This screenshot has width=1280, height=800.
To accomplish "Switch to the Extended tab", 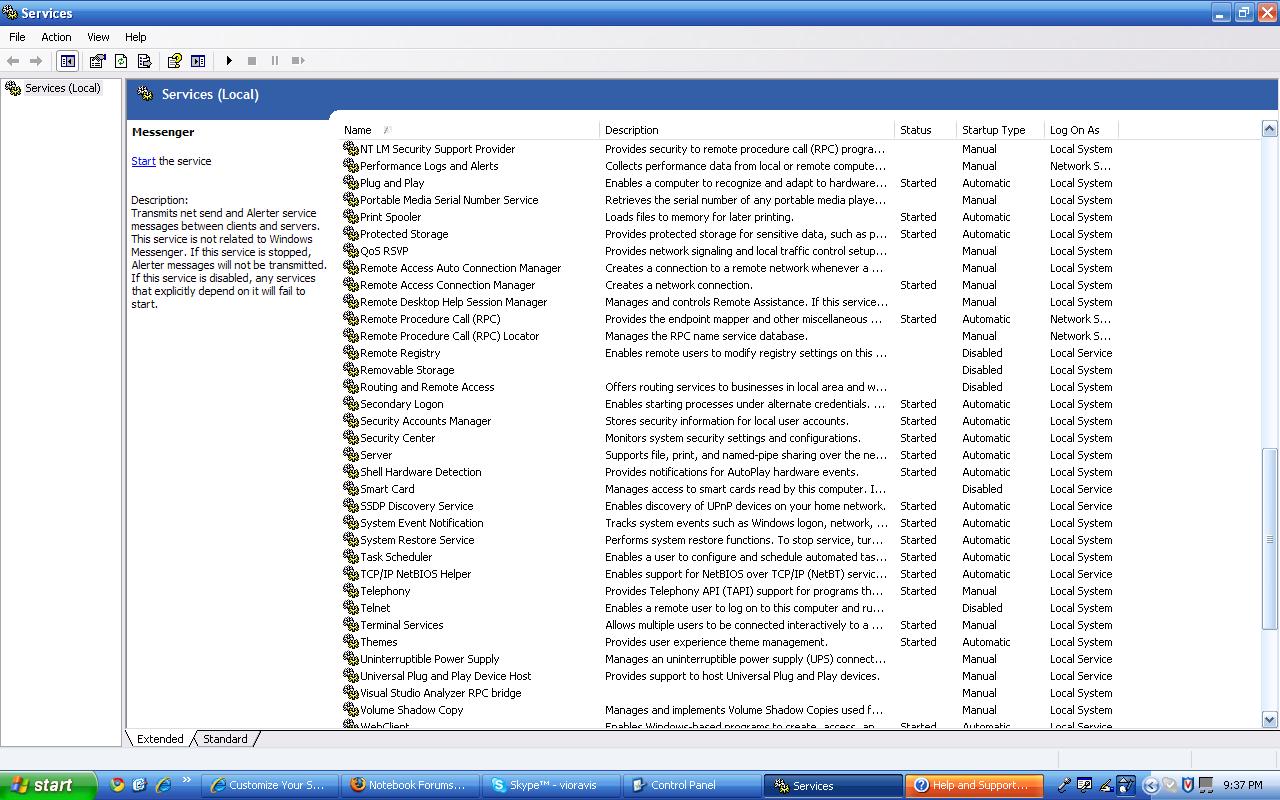I will 160,739.
